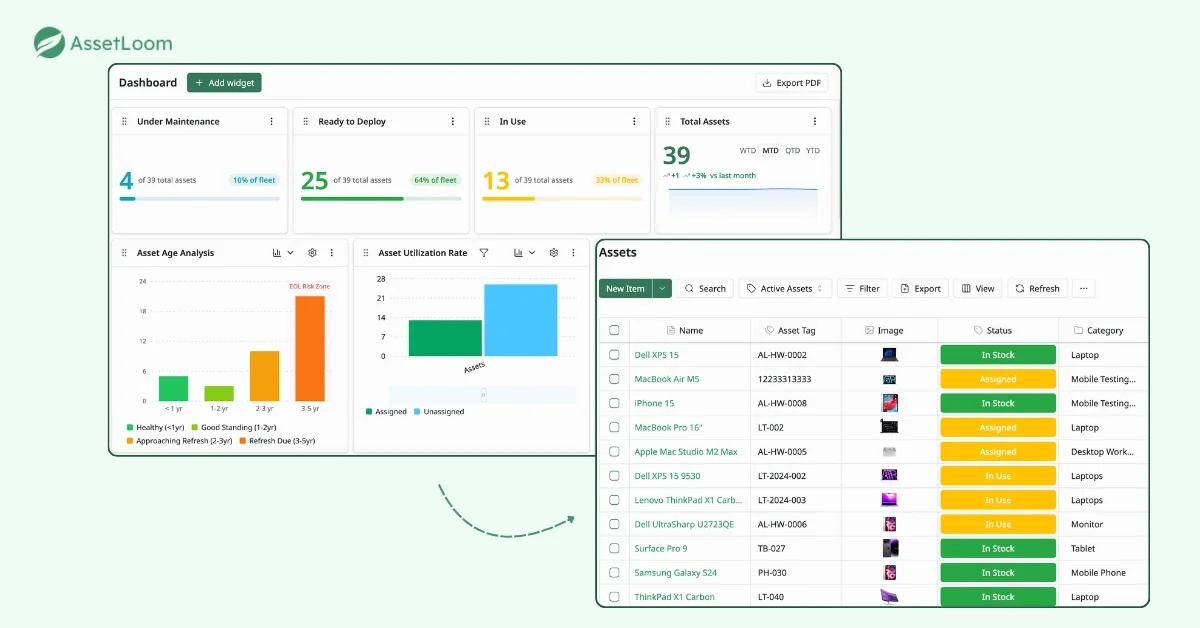This screenshot has height=628, width=1200.
Task: Click the Asset Utilization Rate drag handle
Action: (x=366, y=253)
